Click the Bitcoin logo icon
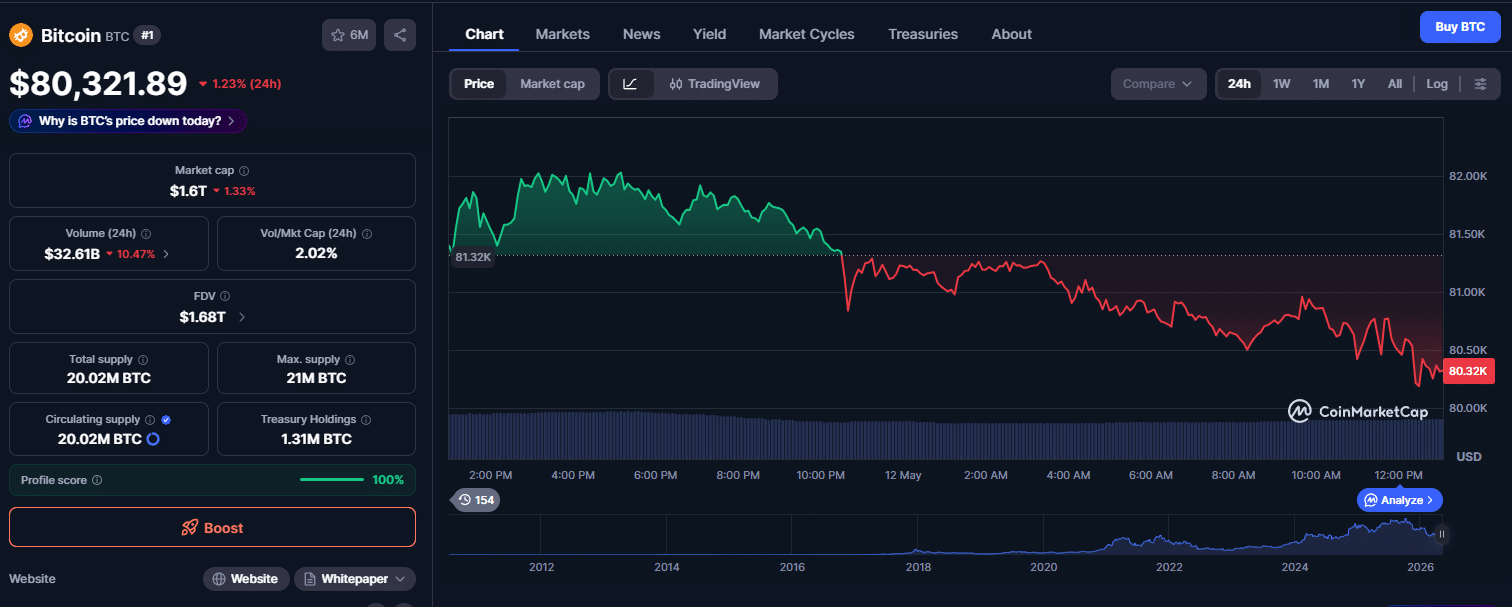Image resolution: width=1512 pixels, height=607 pixels. tap(21, 35)
